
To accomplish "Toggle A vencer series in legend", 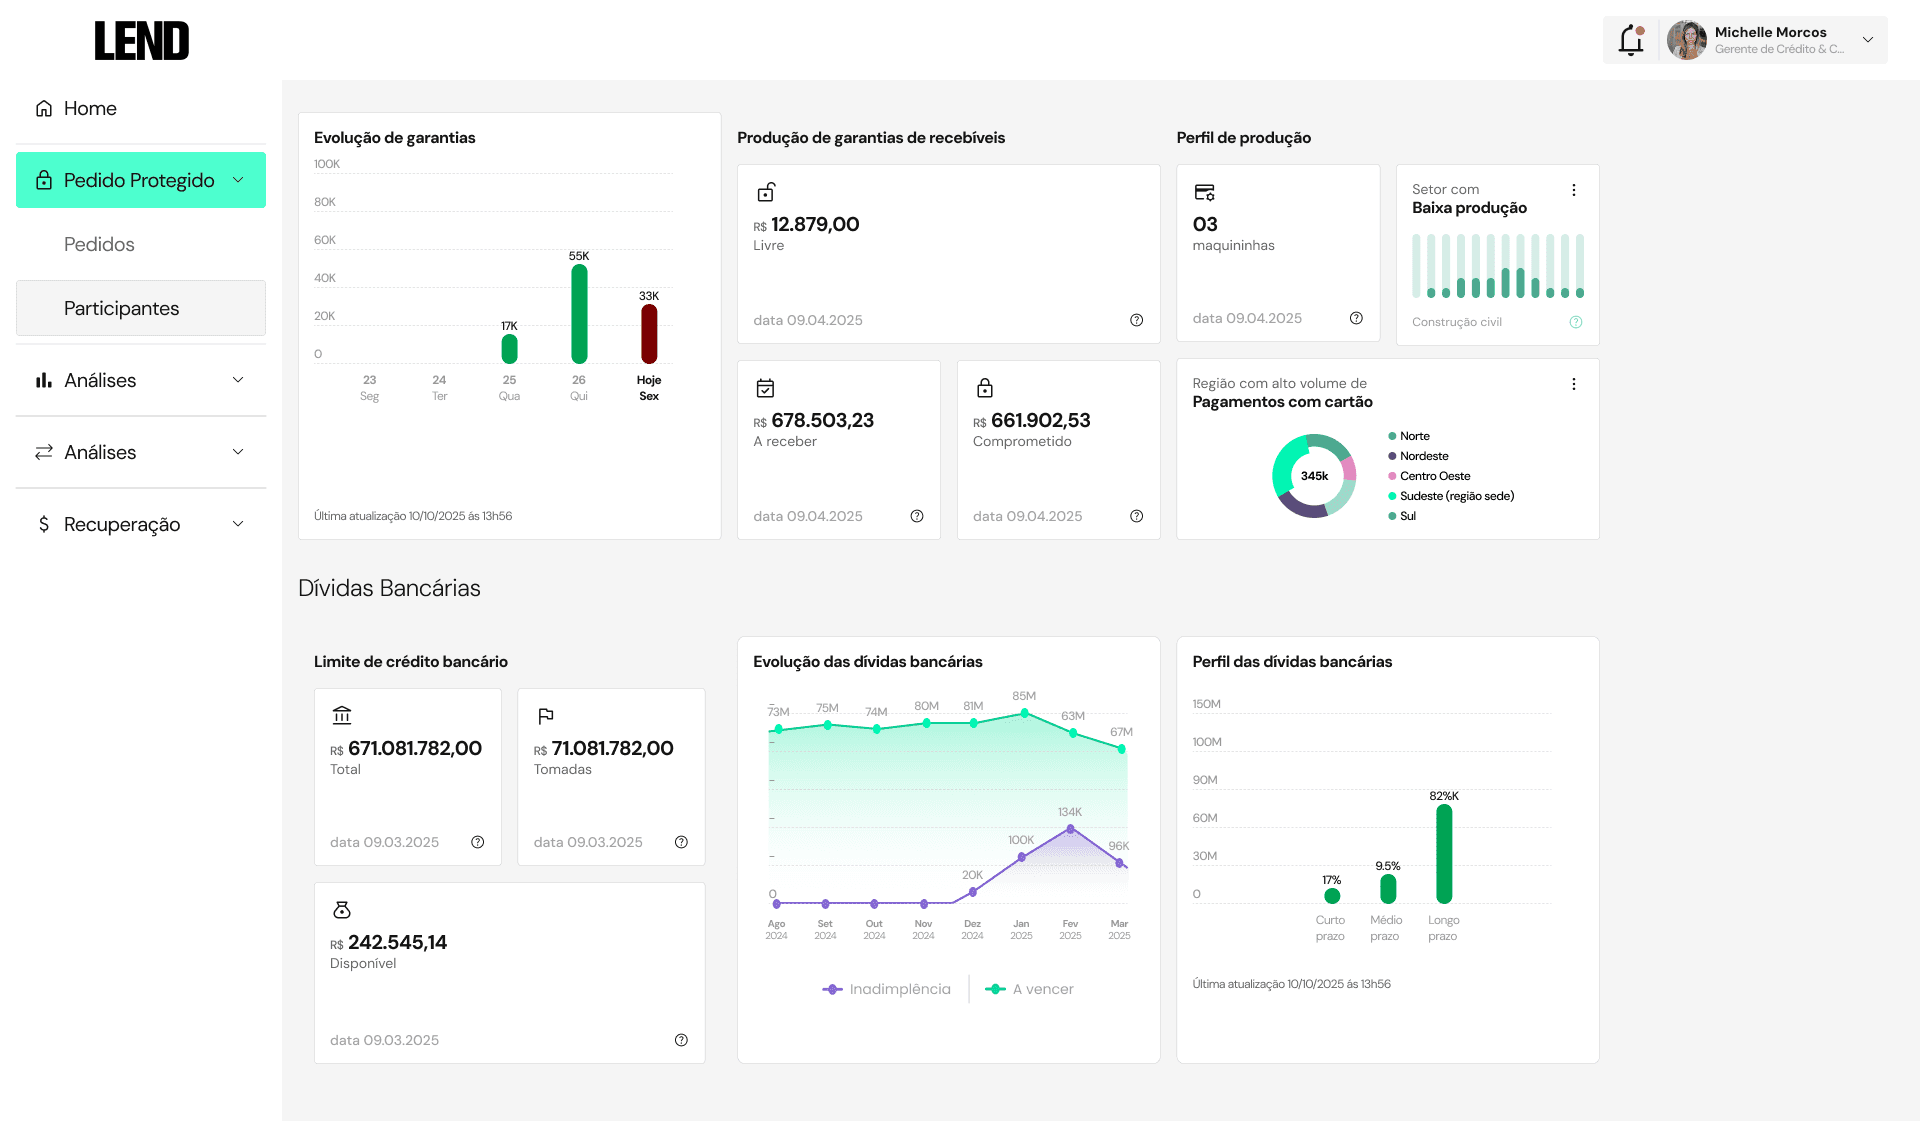I will coord(1029,989).
